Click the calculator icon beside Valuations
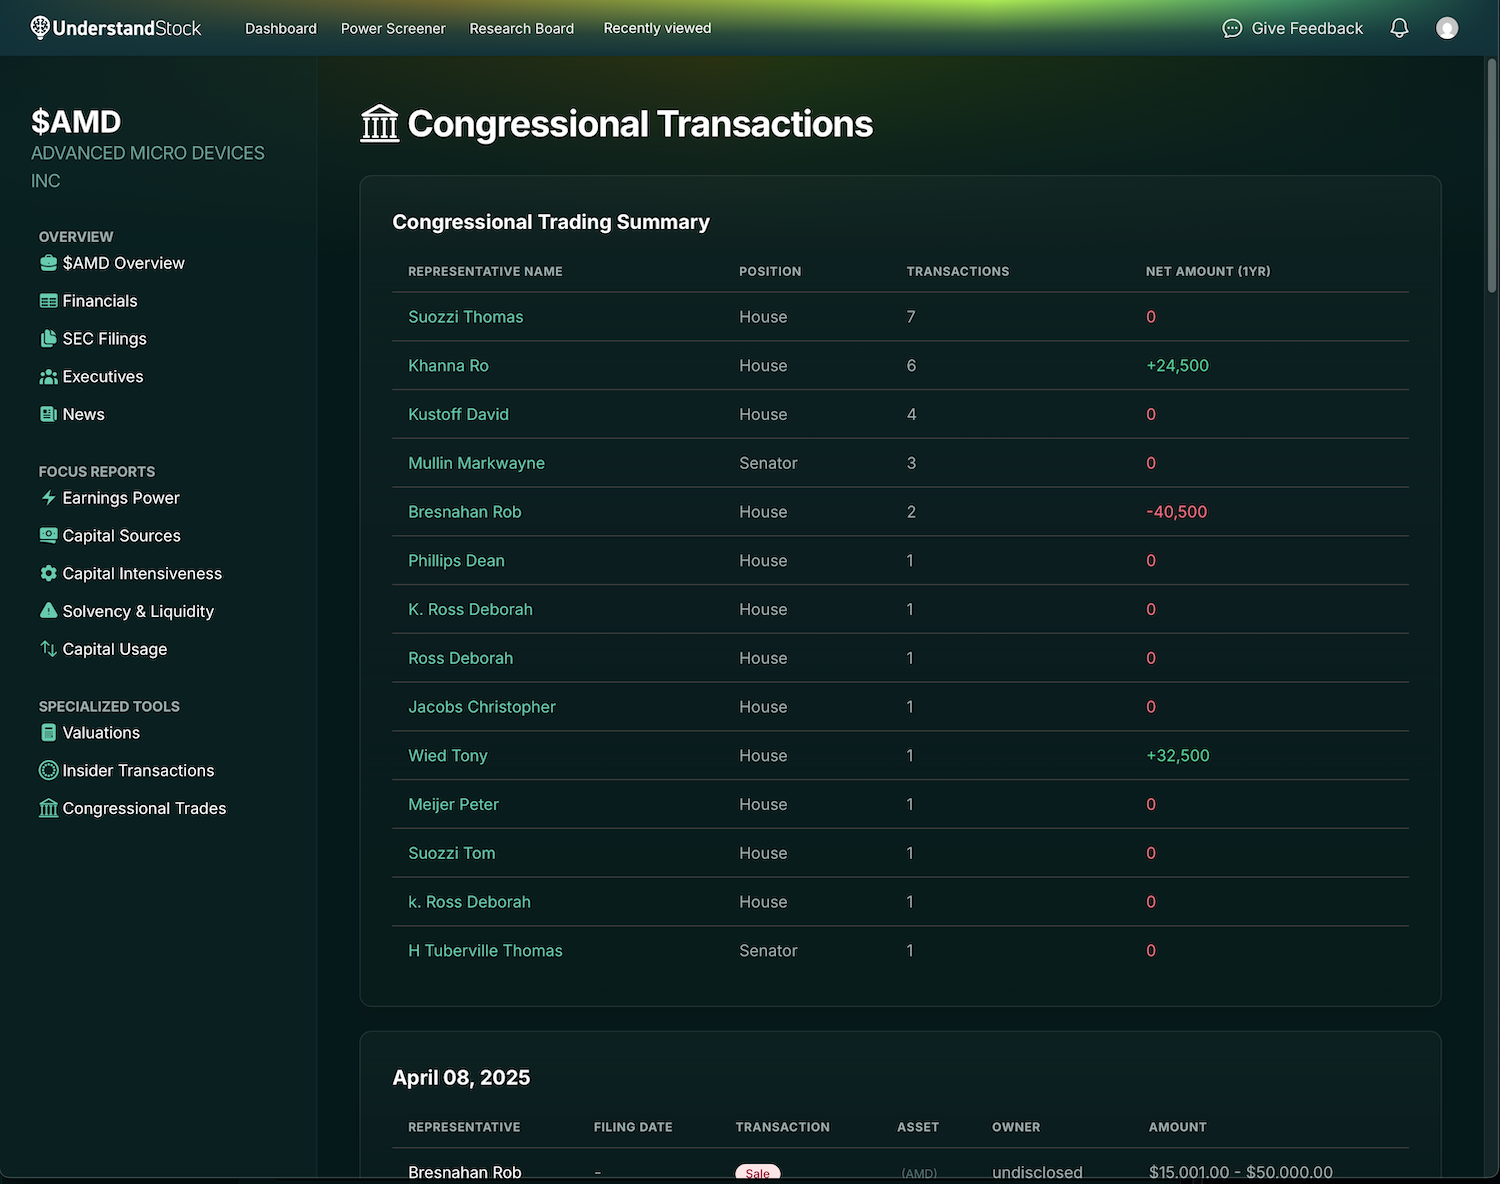 pyautogui.click(x=48, y=733)
